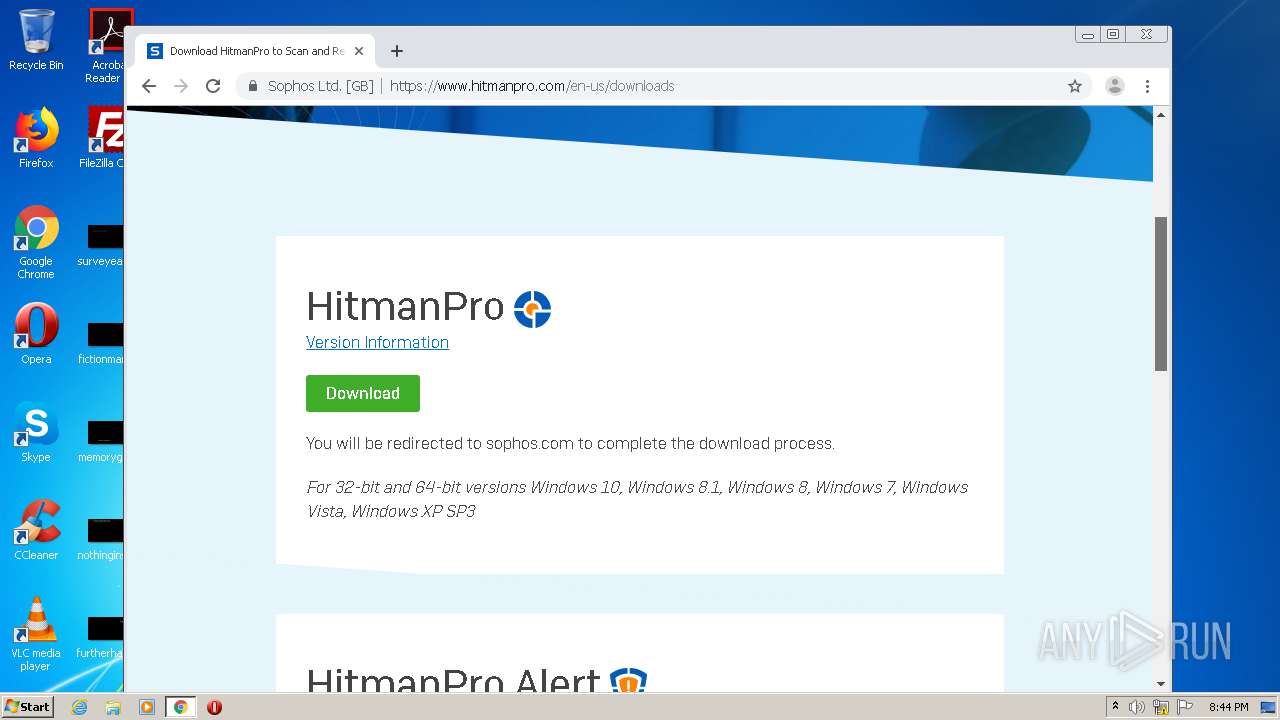Open Internet Explorer from the taskbar
The height and width of the screenshot is (720, 1280).
(x=80, y=707)
